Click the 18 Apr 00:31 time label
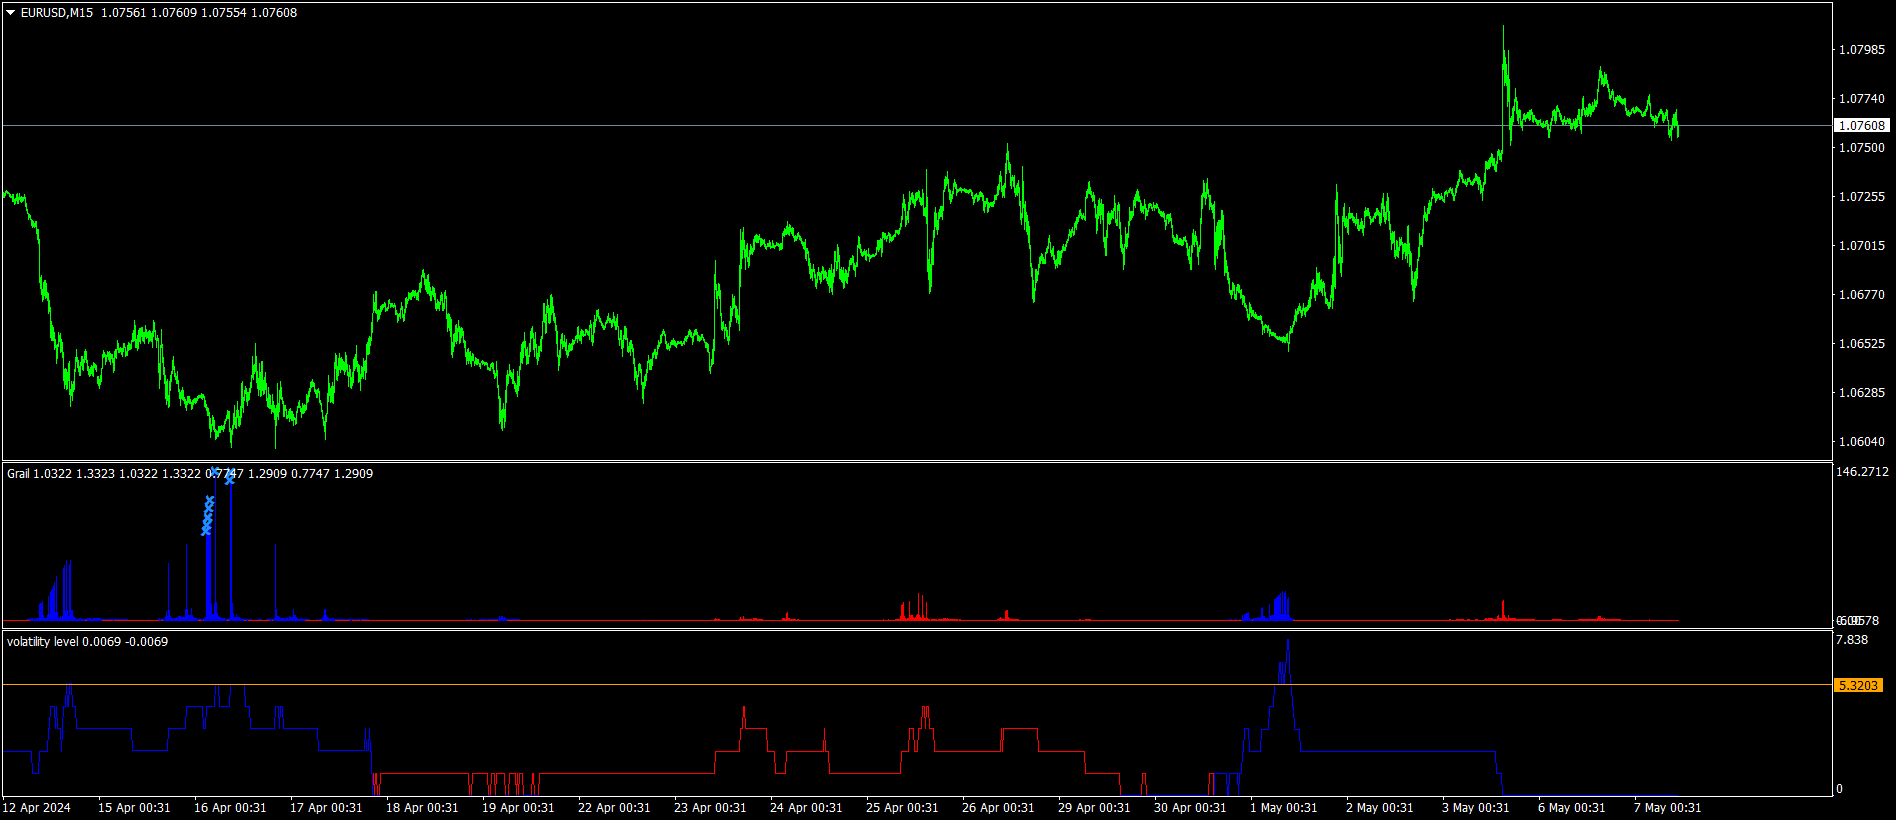Image resolution: width=1896 pixels, height=820 pixels. coord(422,808)
